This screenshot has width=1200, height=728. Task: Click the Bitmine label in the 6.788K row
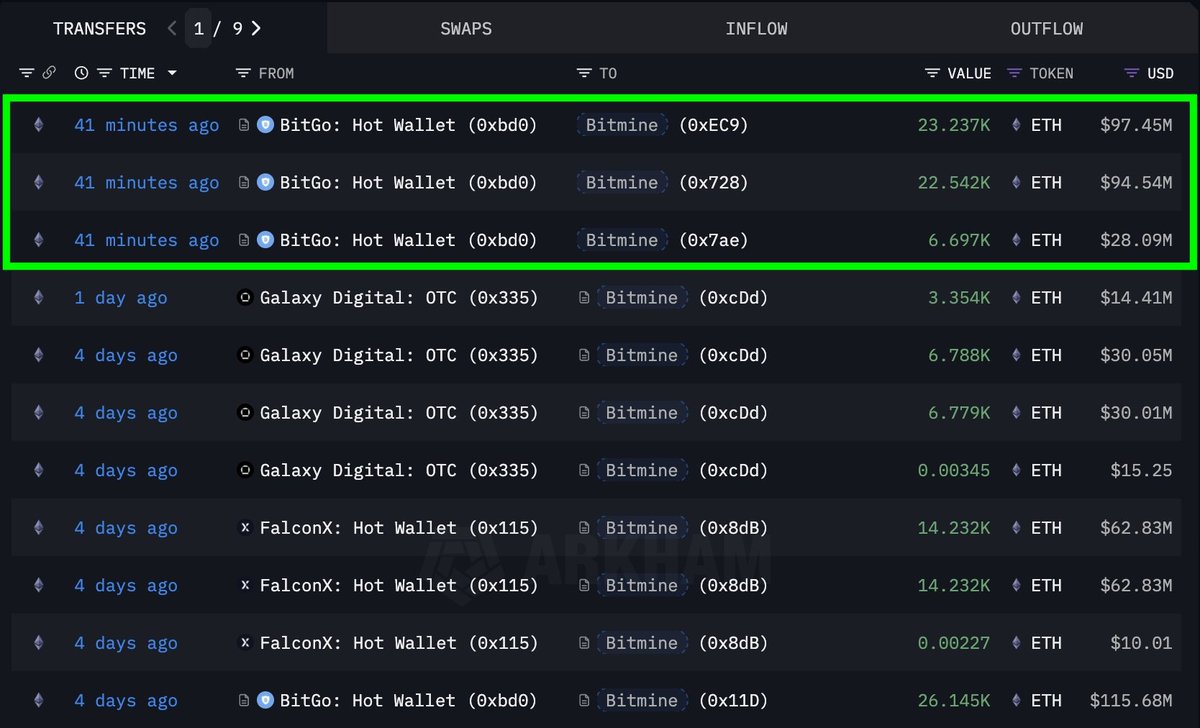click(642, 356)
